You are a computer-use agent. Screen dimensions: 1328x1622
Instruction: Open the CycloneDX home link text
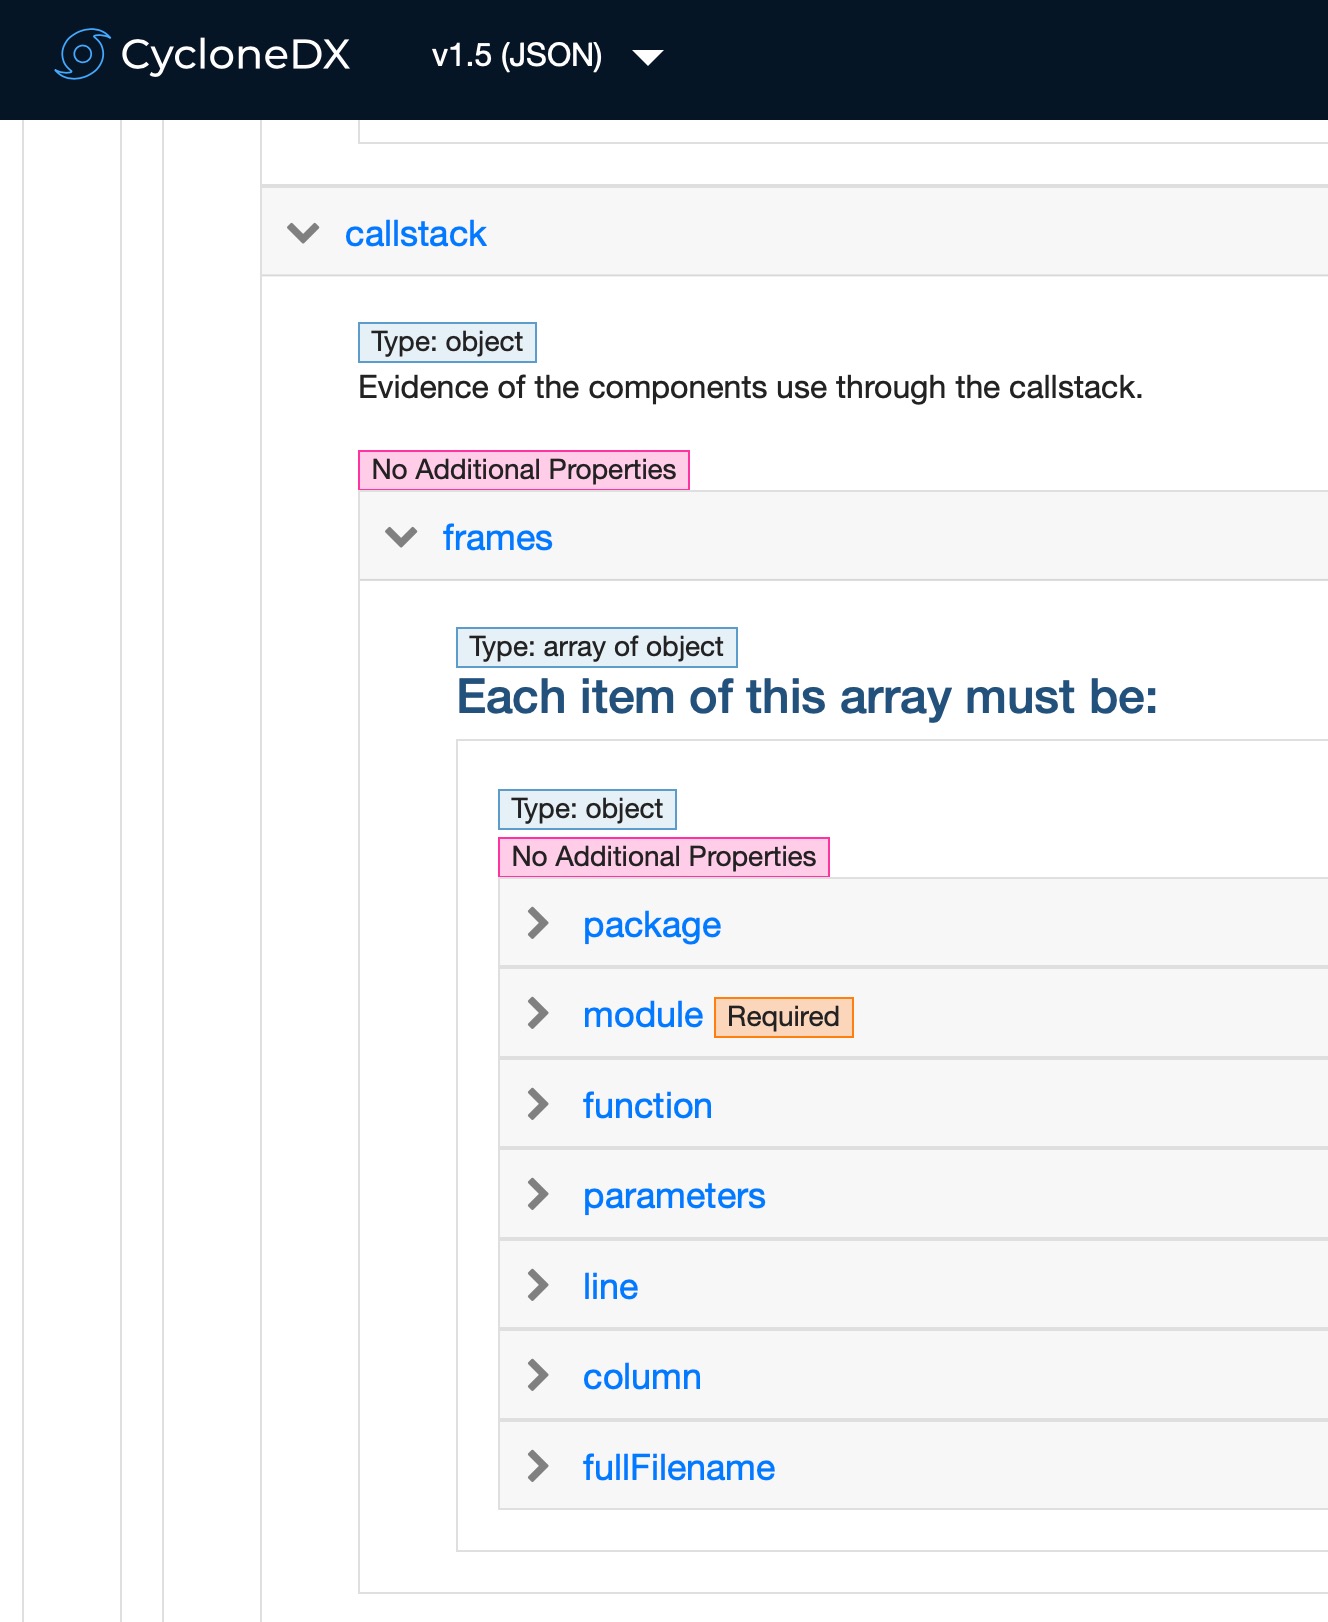pyautogui.click(x=235, y=55)
